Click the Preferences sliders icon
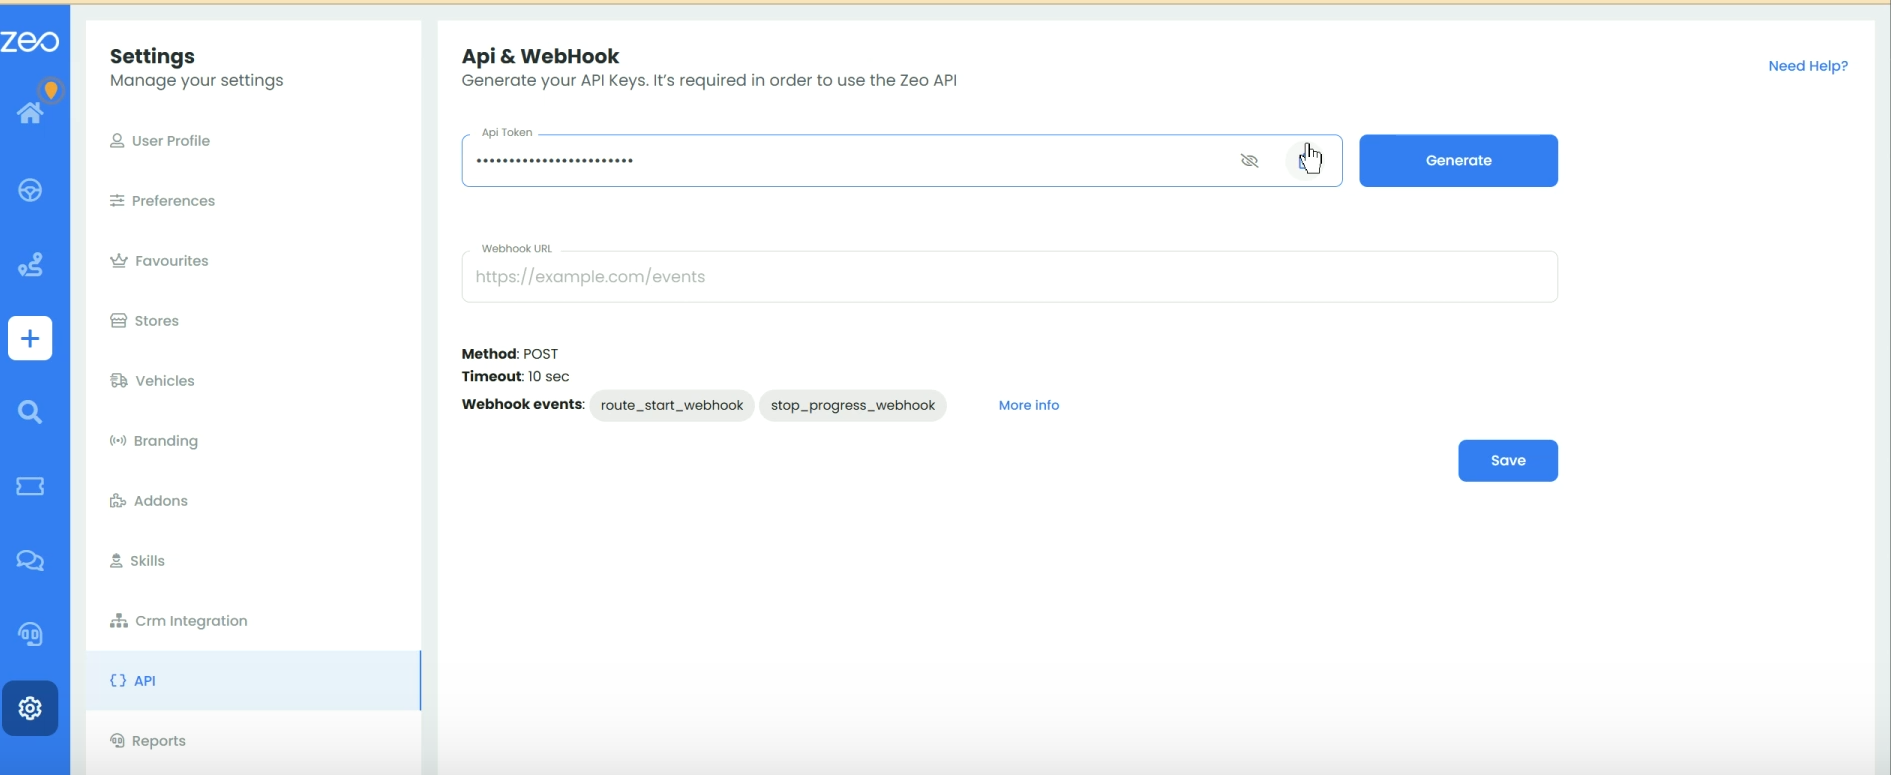This screenshot has height=775, width=1891. point(117,201)
